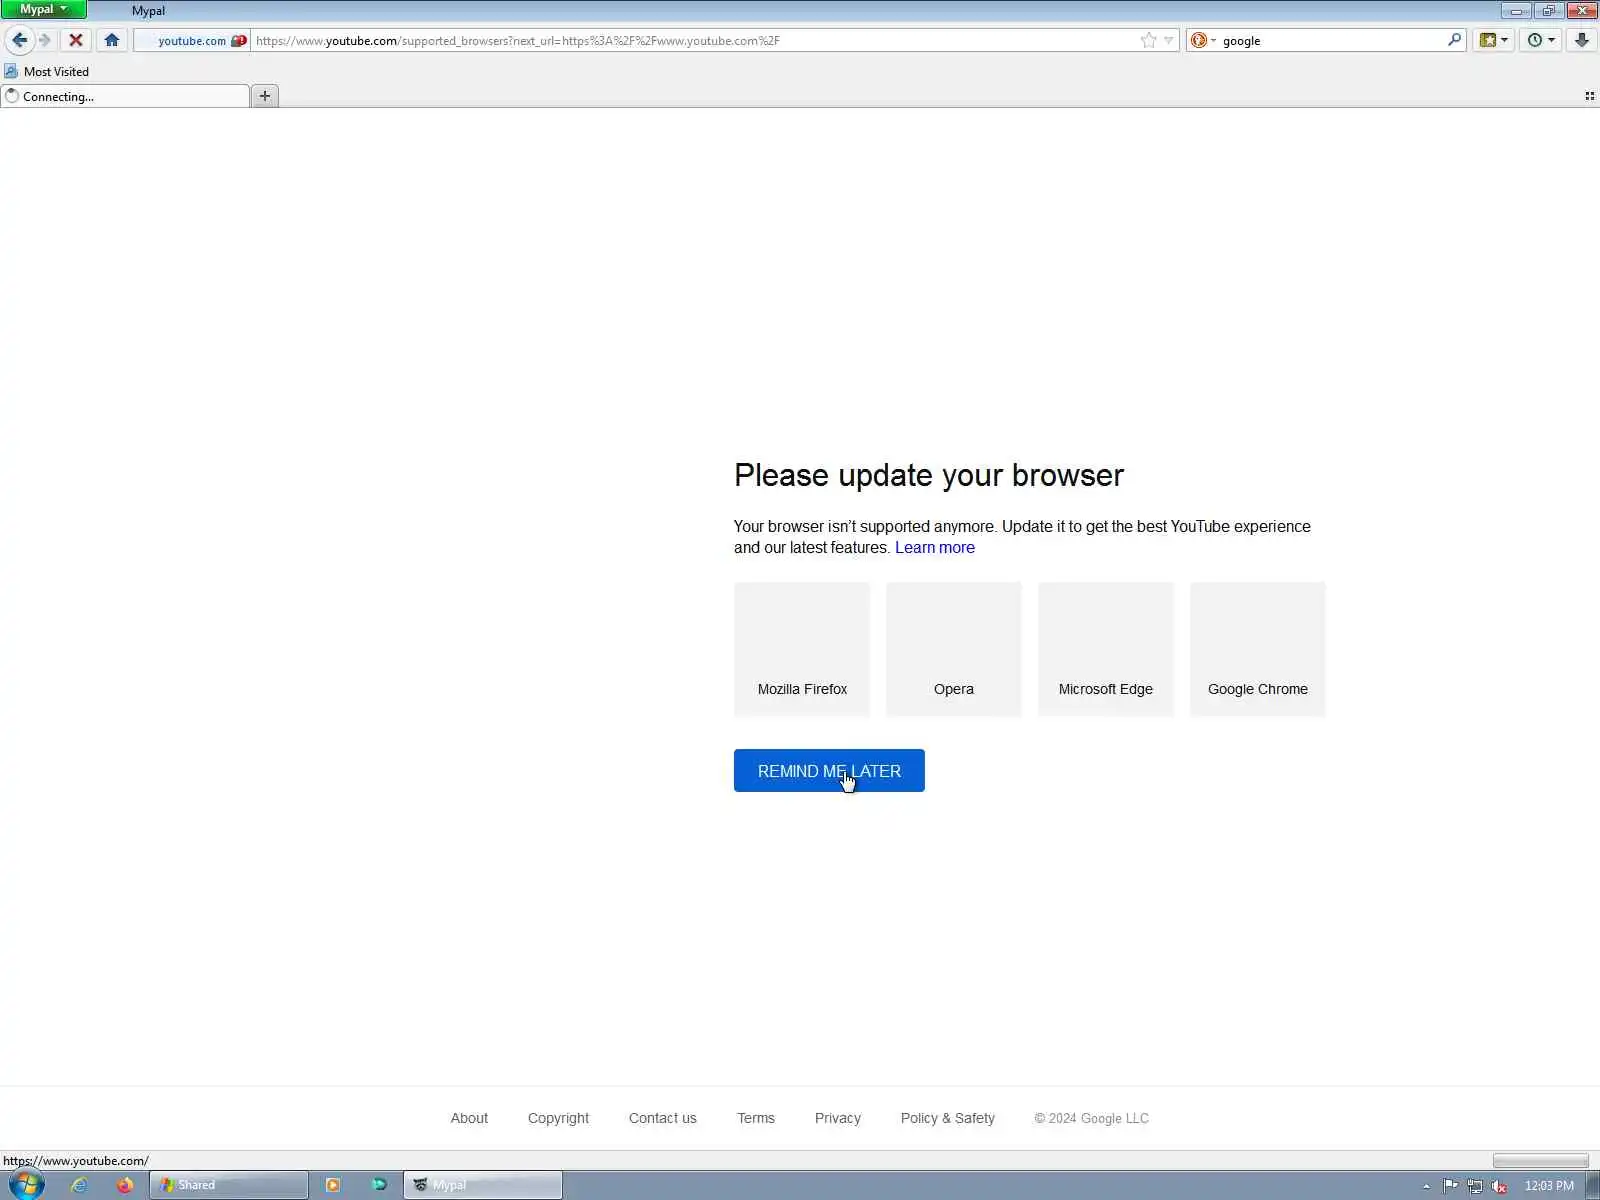
Task: Show hidden system tray icons arrow
Action: (1426, 1186)
